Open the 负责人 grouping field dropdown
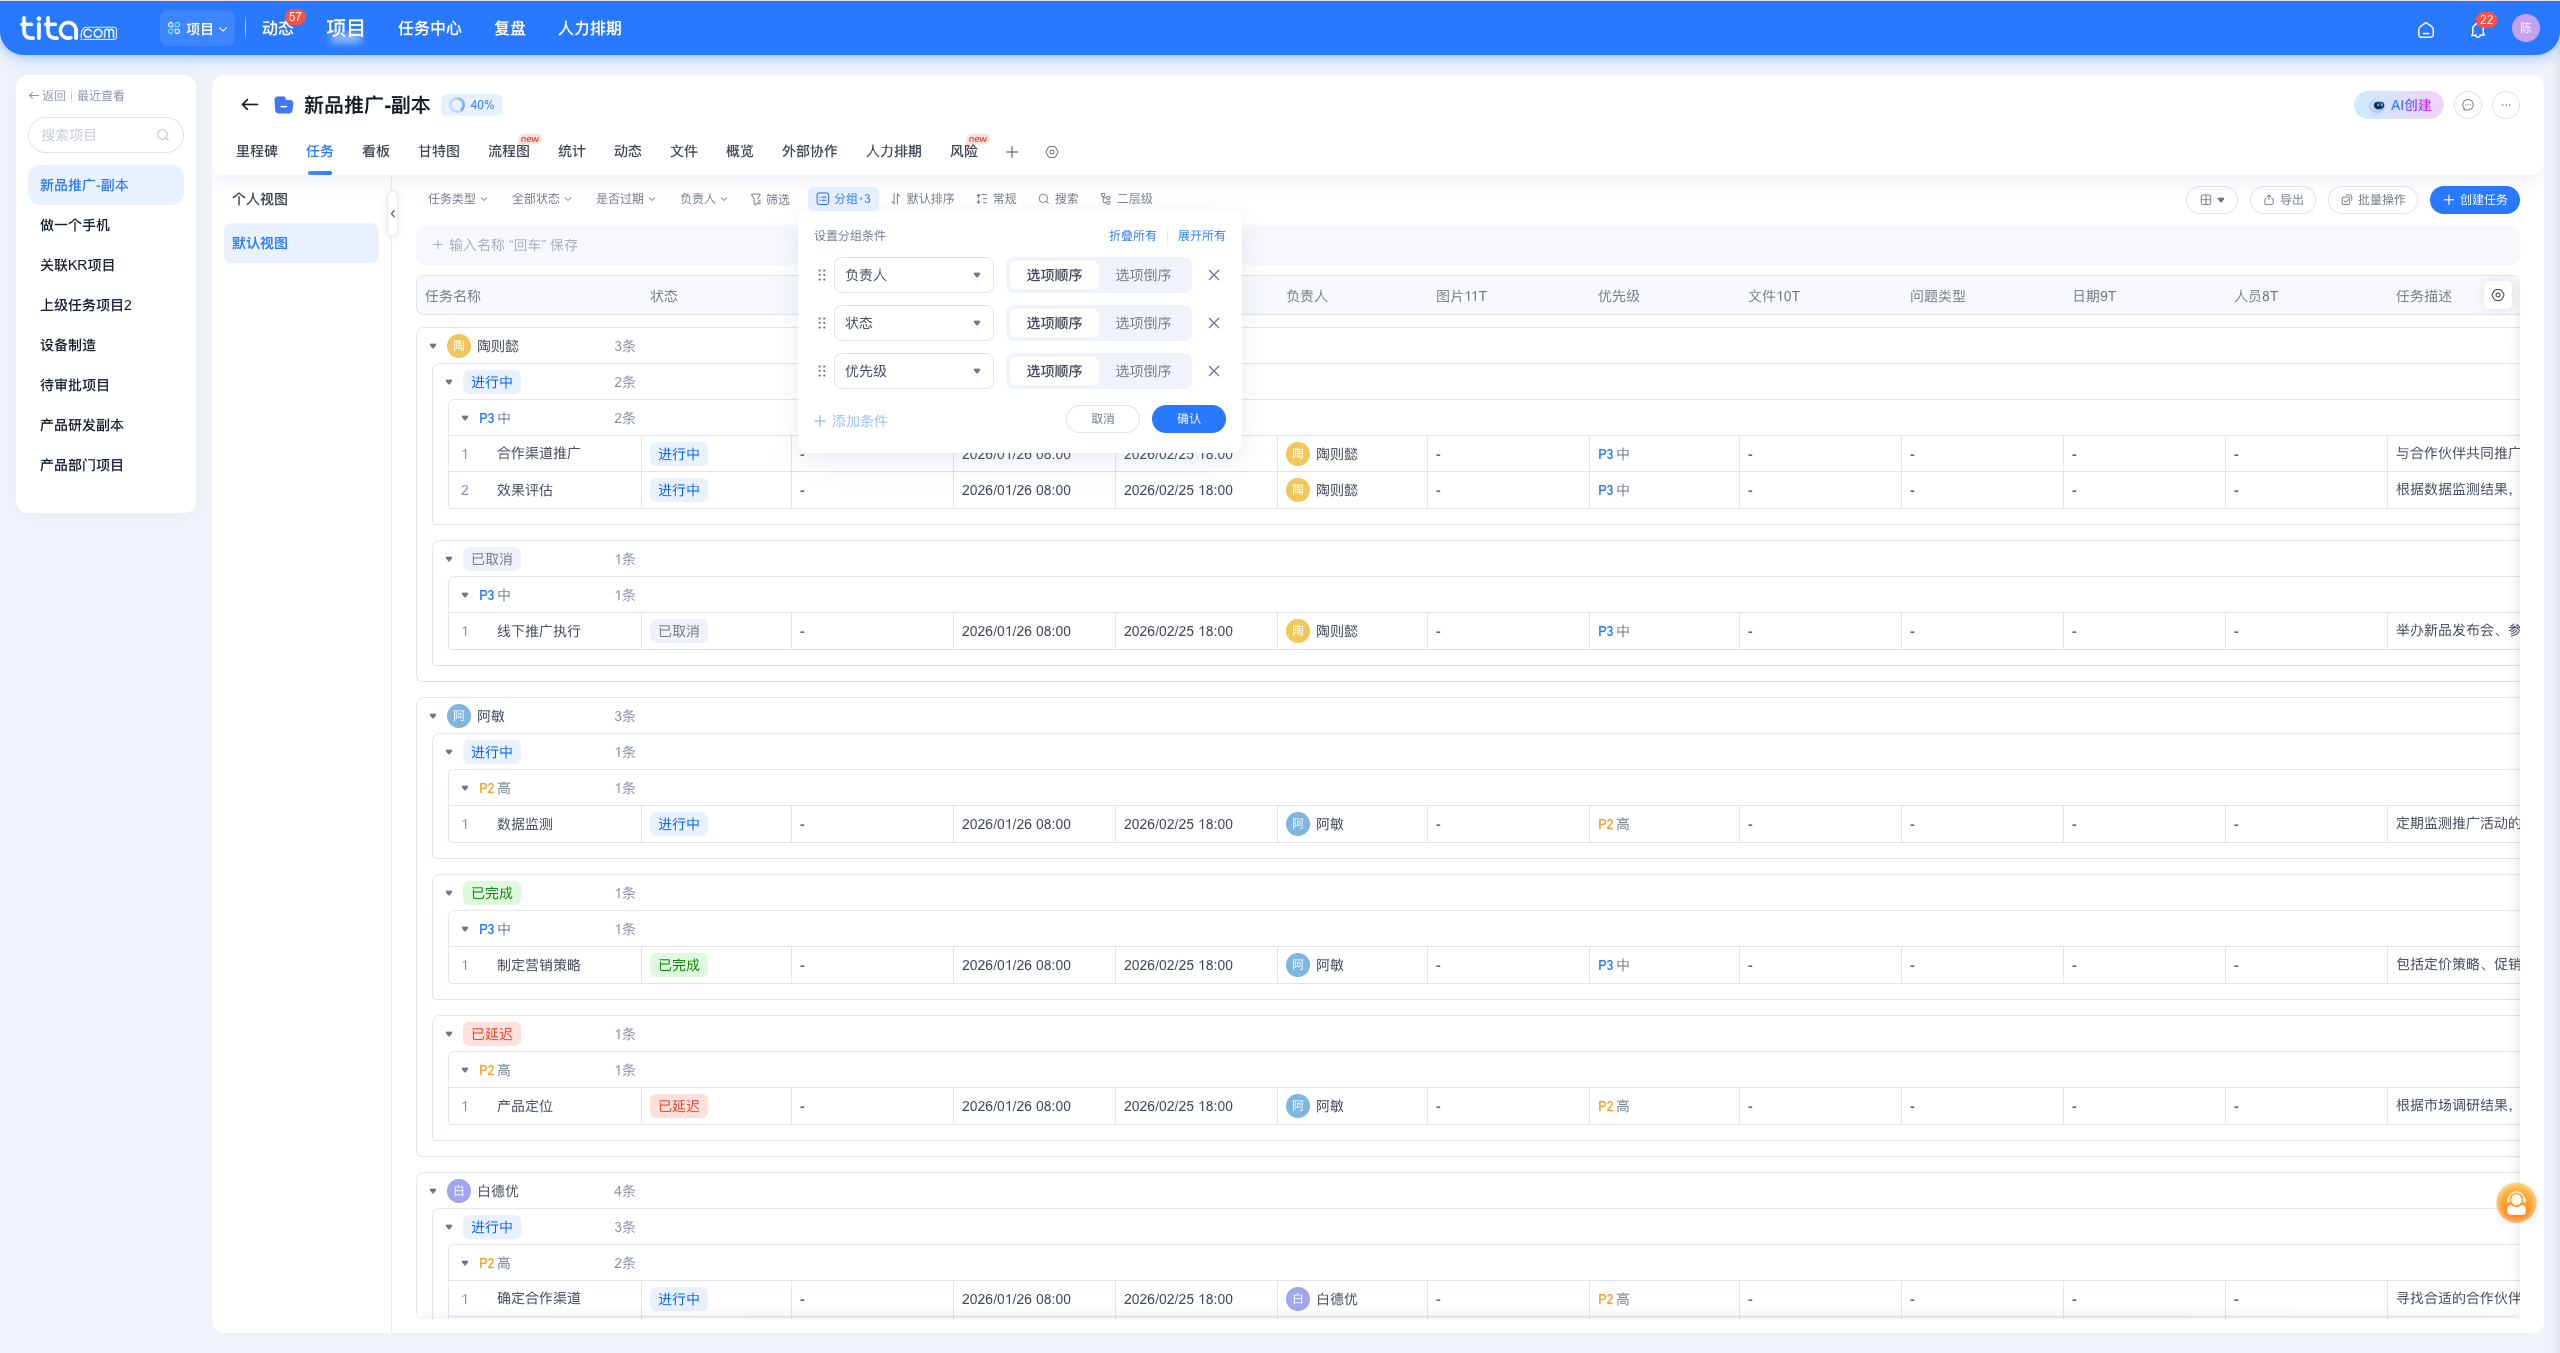Viewport: 2560px width, 1353px height. 912,275
